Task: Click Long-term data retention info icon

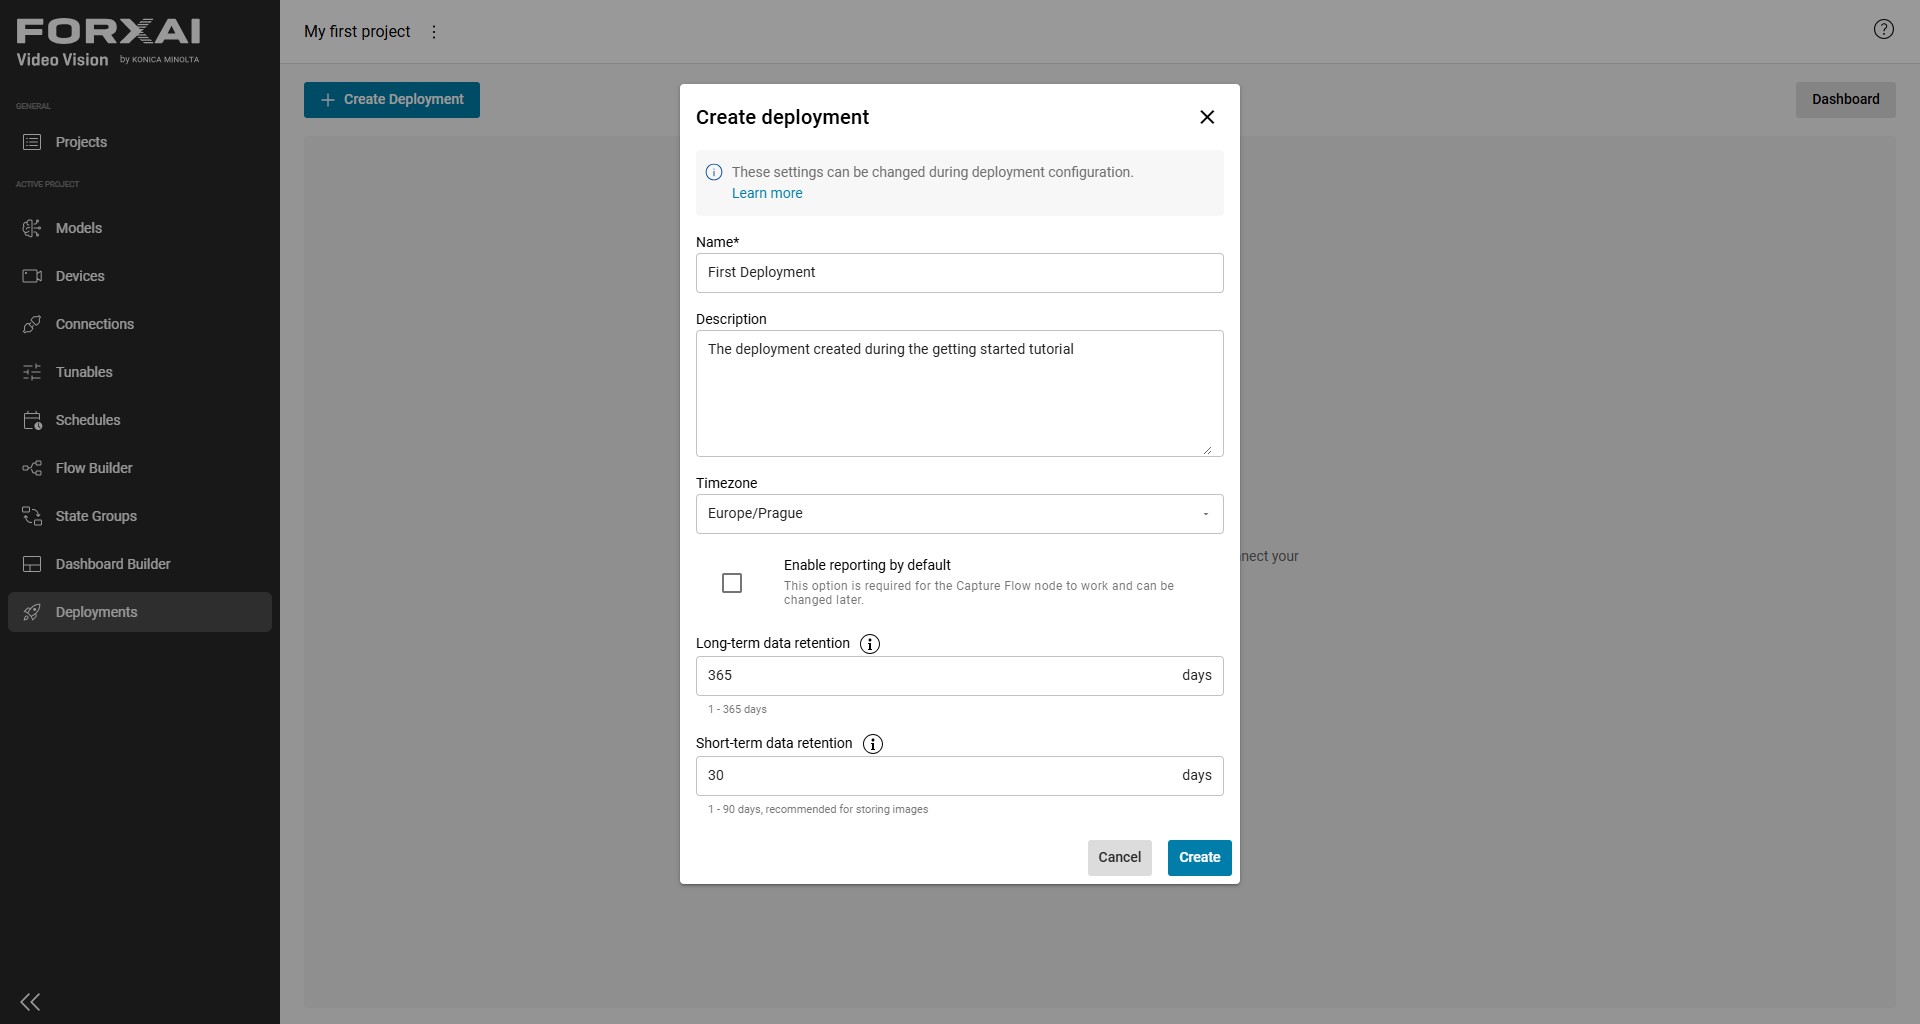Action: point(870,644)
